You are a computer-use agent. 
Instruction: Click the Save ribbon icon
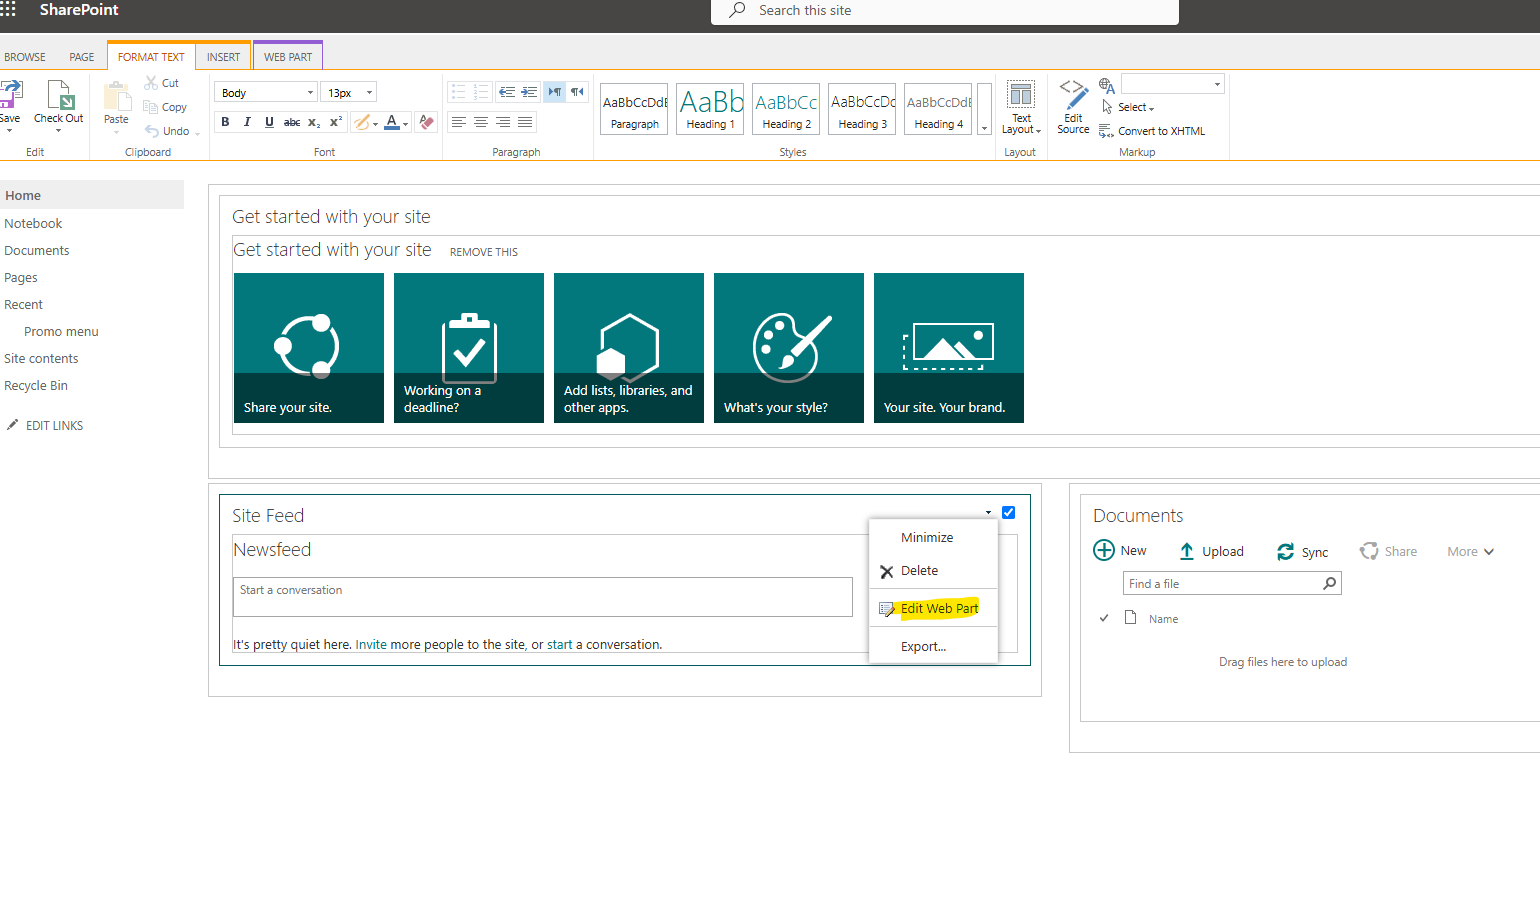[10, 95]
